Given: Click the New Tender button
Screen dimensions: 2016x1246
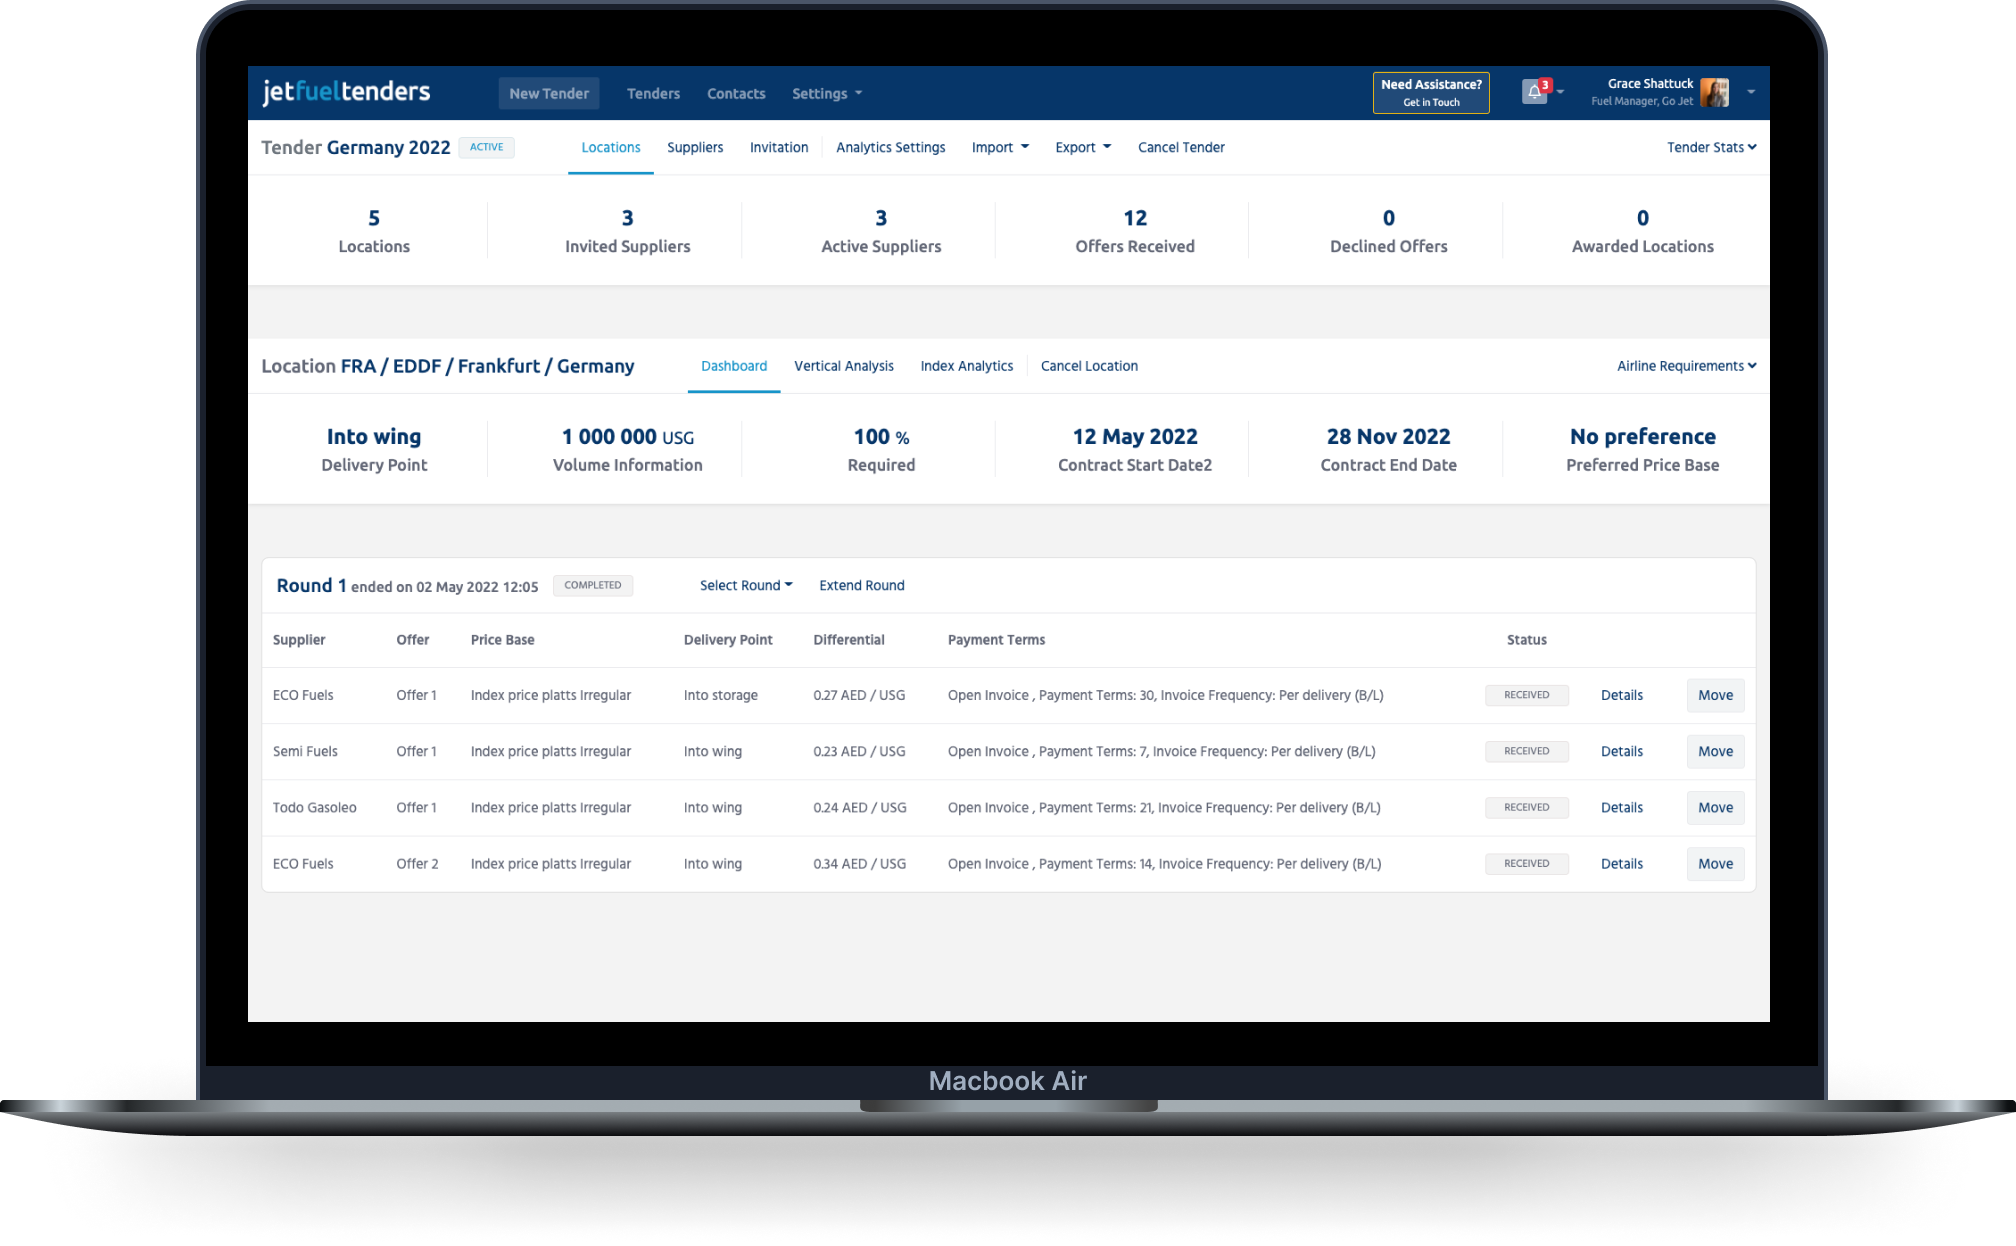Looking at the screenshot, I should tap(549, 94).
